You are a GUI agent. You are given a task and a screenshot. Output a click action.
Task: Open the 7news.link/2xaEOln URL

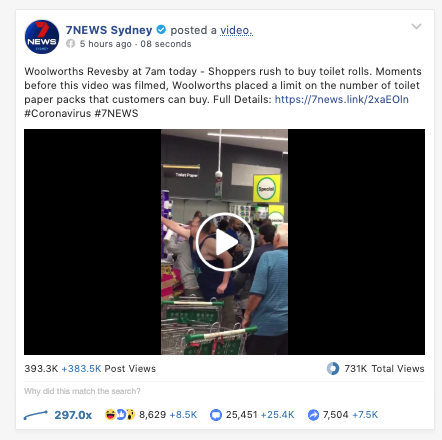pyautogui.click(x=342, y=99)
